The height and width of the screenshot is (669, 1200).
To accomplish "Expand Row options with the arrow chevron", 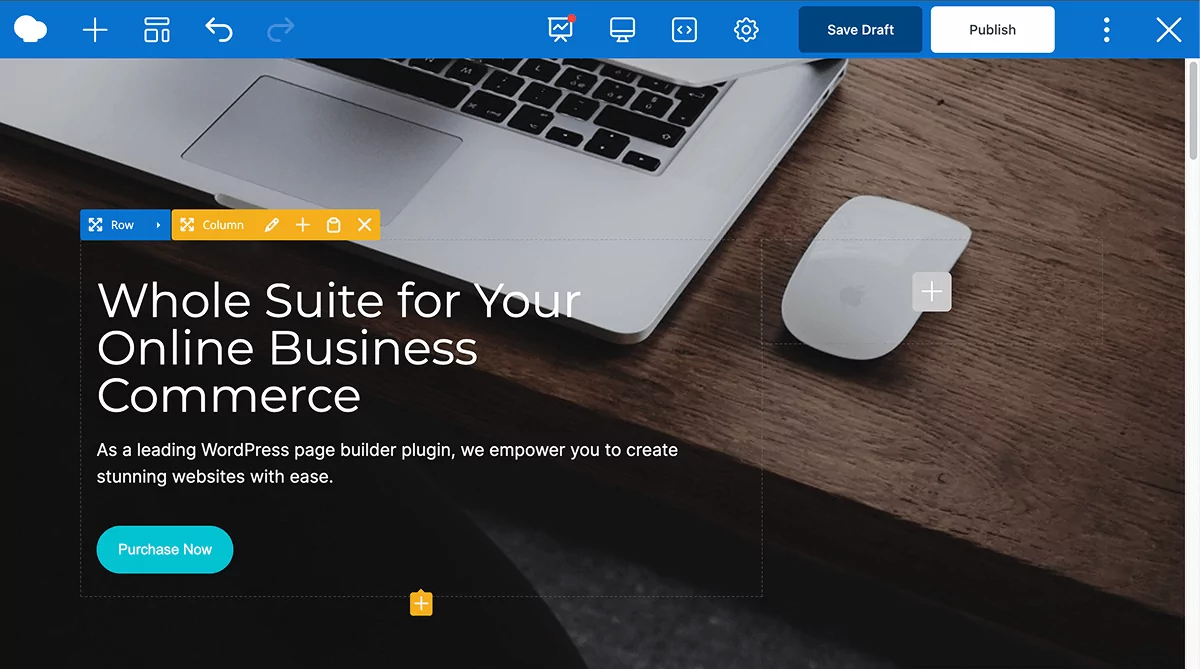I will tap(156, 224).
